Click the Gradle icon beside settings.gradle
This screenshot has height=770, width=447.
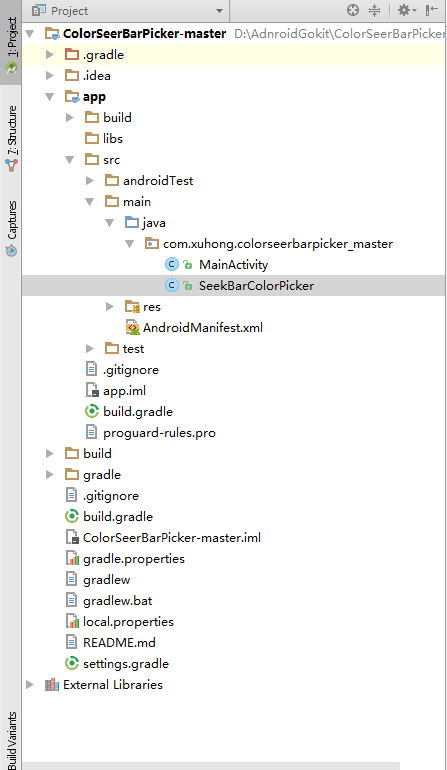pos(72,663)
